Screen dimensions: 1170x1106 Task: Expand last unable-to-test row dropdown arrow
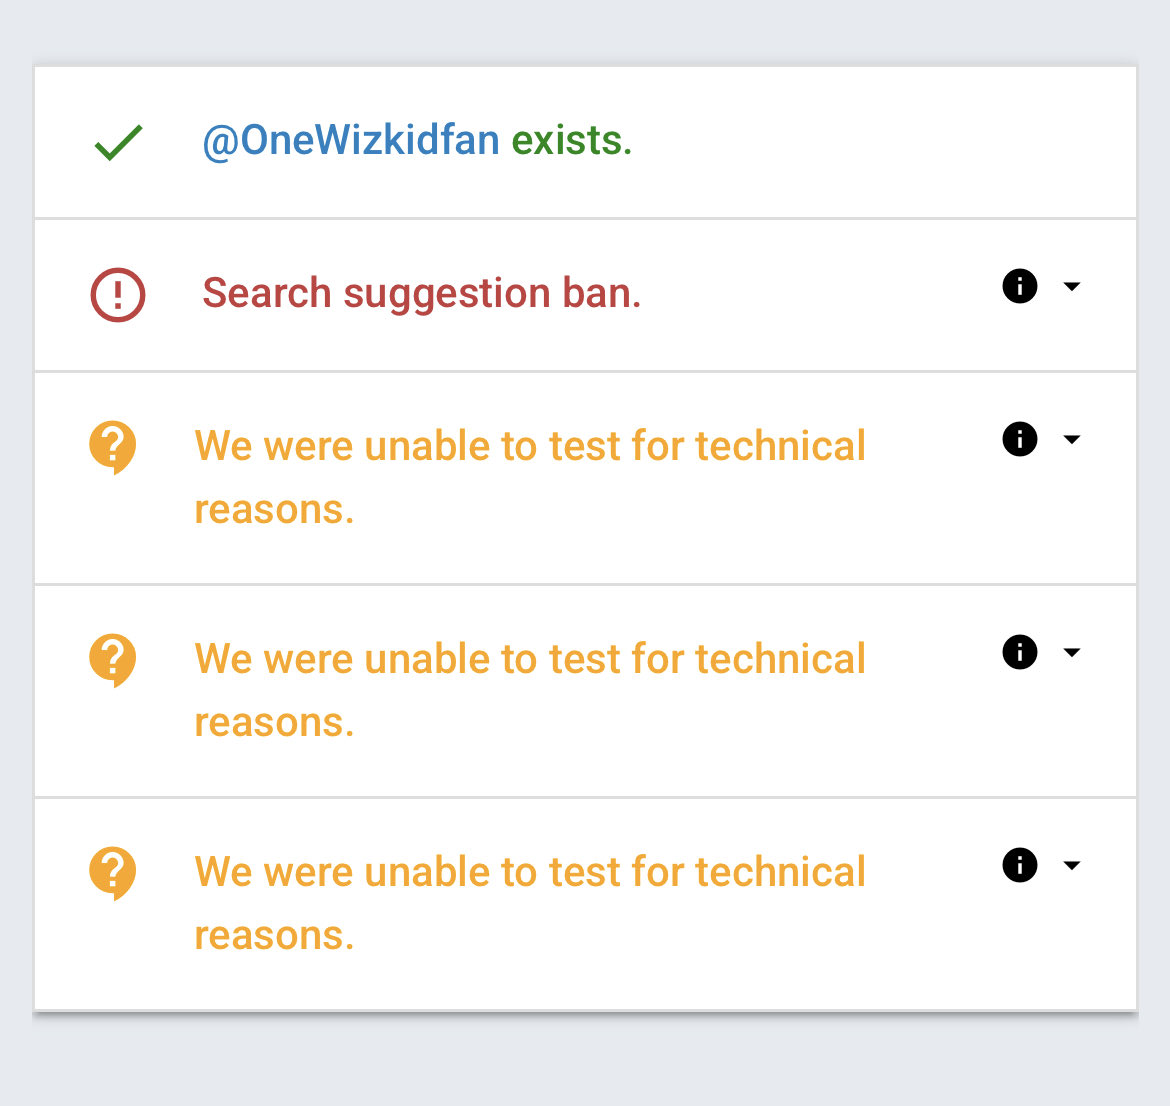1072,866
